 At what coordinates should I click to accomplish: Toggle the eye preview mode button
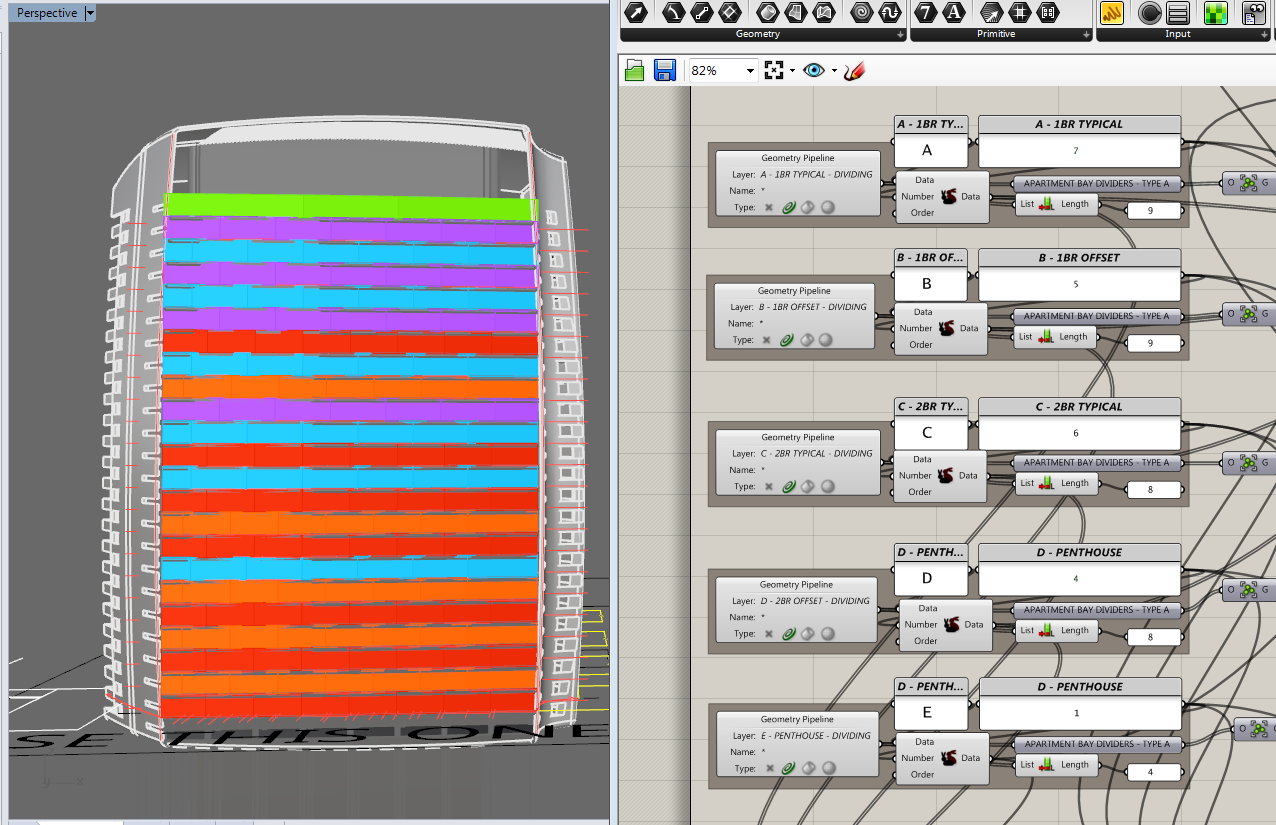pos(814,70)
